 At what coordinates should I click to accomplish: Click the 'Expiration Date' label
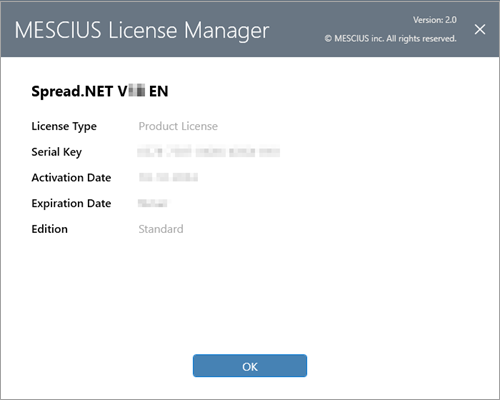click(71, 203)
